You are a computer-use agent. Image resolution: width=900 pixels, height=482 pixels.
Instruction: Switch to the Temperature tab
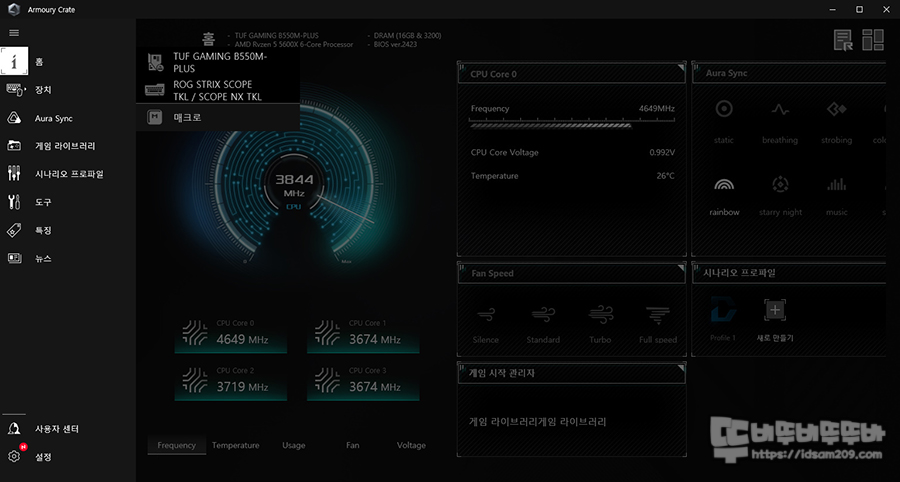(x=235, y=445)
